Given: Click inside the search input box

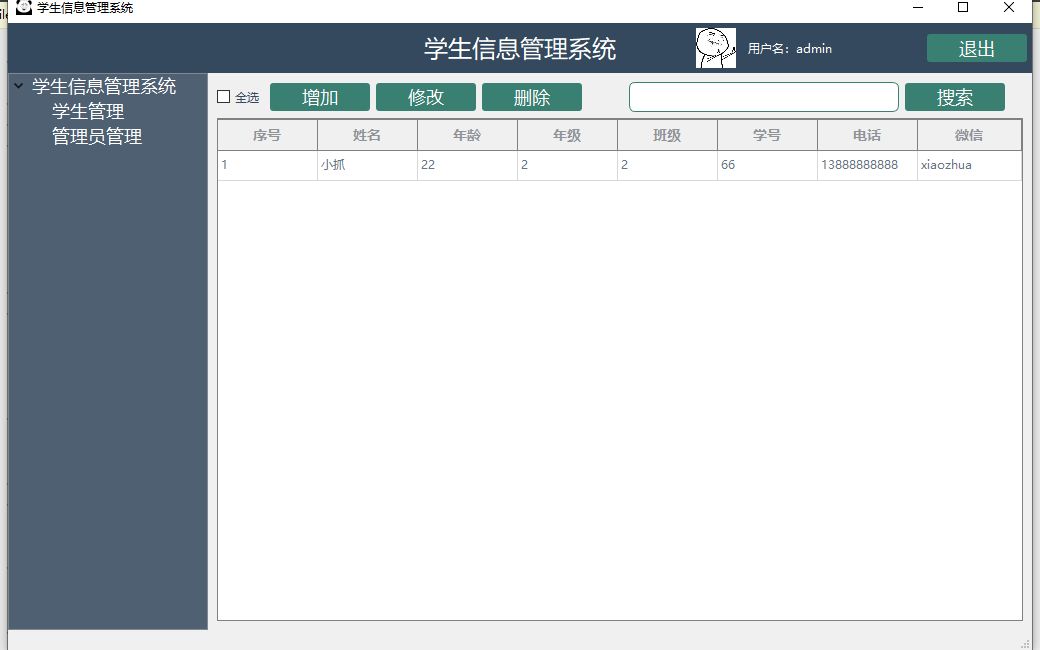Looking at the screenshot, I should pyautogui.click(x=763, y=96).
